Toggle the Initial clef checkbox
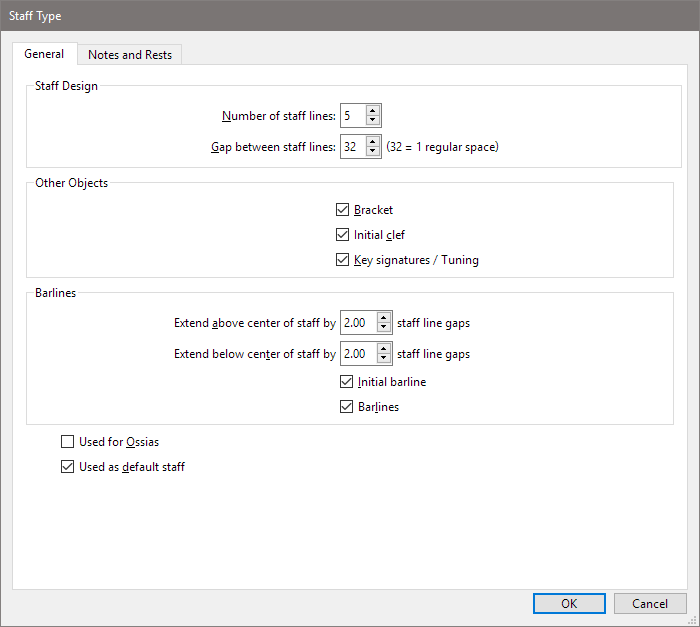The image size is (700, 627). click(x=343, y=235)
